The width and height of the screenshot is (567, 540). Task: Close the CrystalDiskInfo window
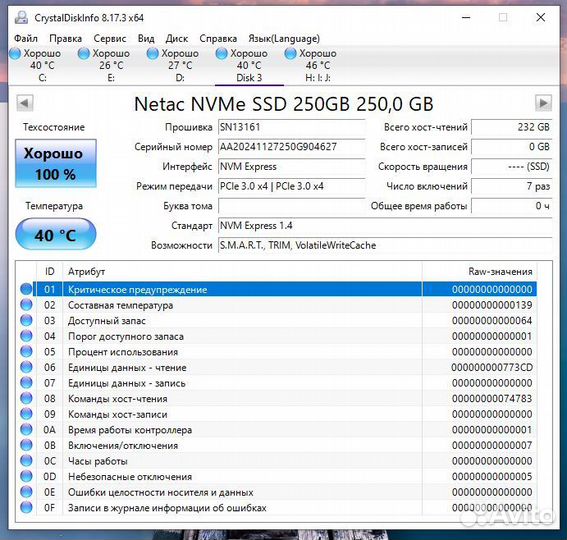pos(541,17)
